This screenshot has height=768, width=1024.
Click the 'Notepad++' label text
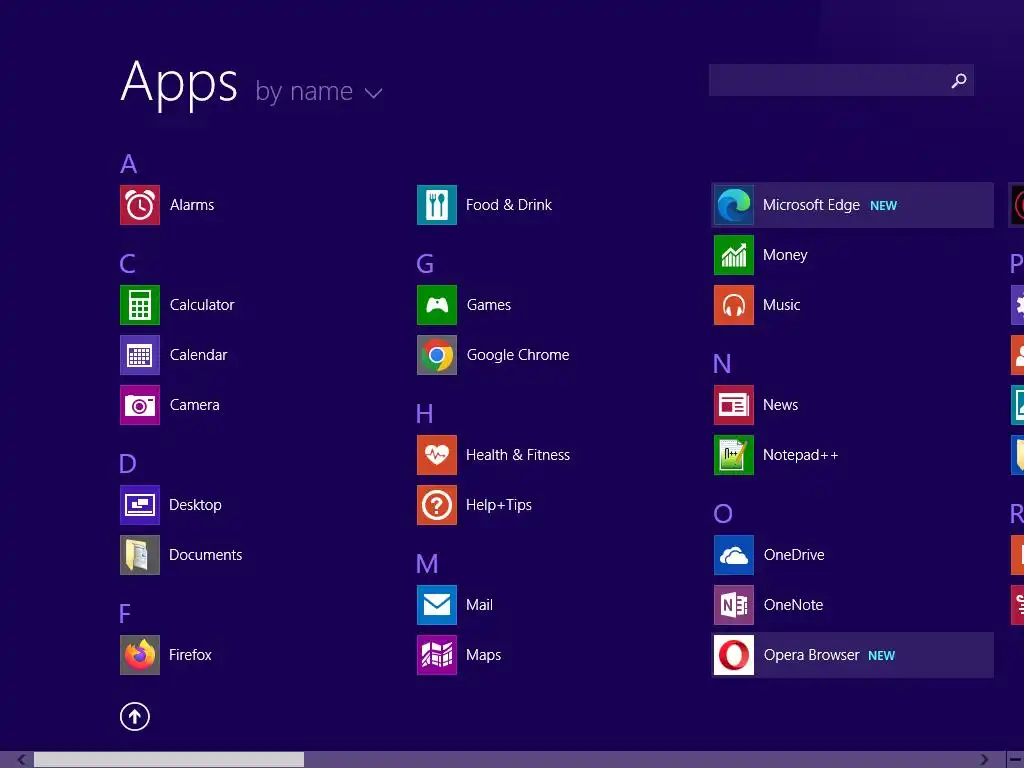pos(801,455)
